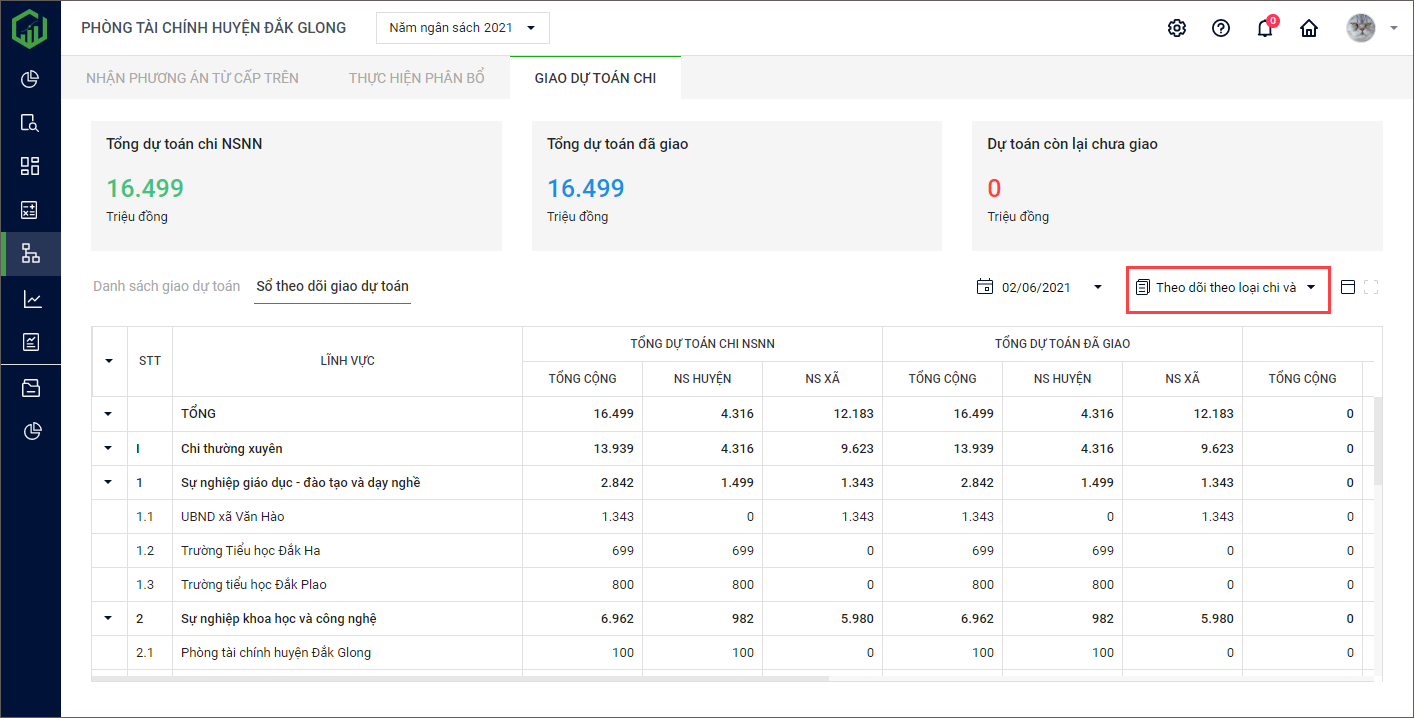Collapse Sự nghiệp khoa học và công nghệ
This screenshot has height=718, width=1414.
108,619
